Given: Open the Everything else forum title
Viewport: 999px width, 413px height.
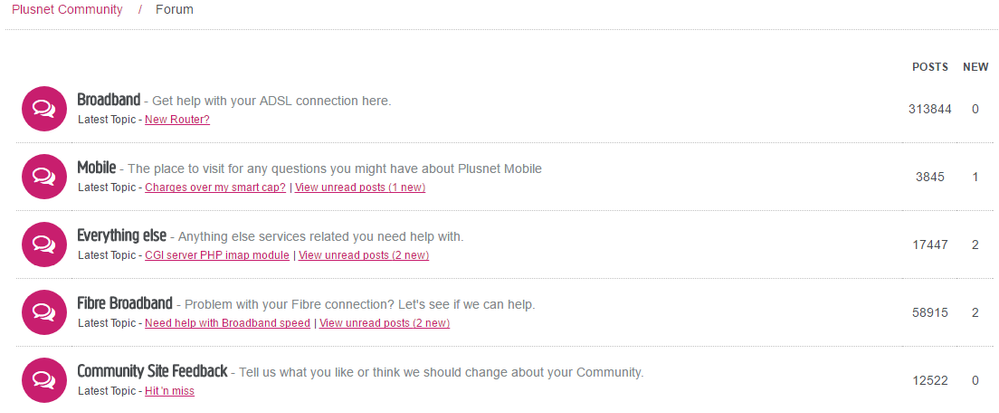Looking at the screenshot, I should coord(122,236).
